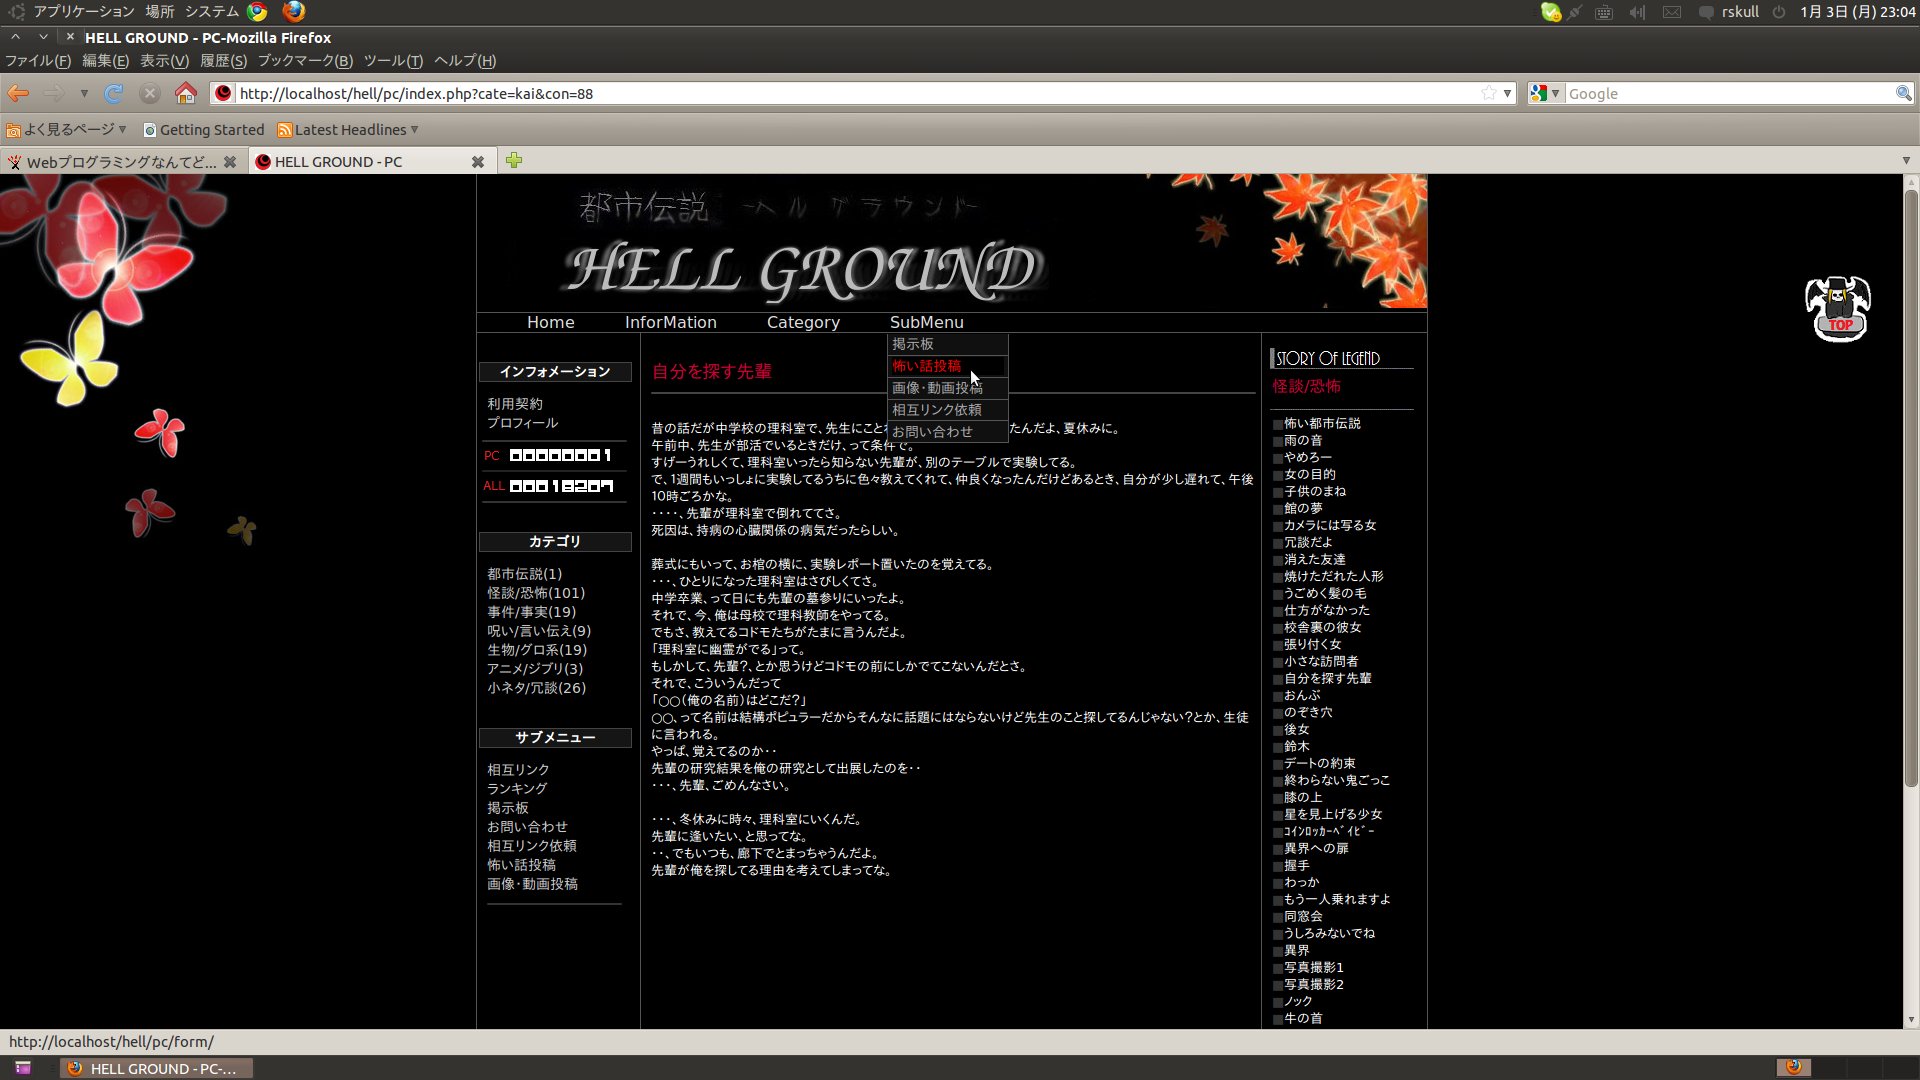Click the Firefox browser icon in taskbar
Viewport: 1920px width, 1080px height.
[x=74, y=1068]
